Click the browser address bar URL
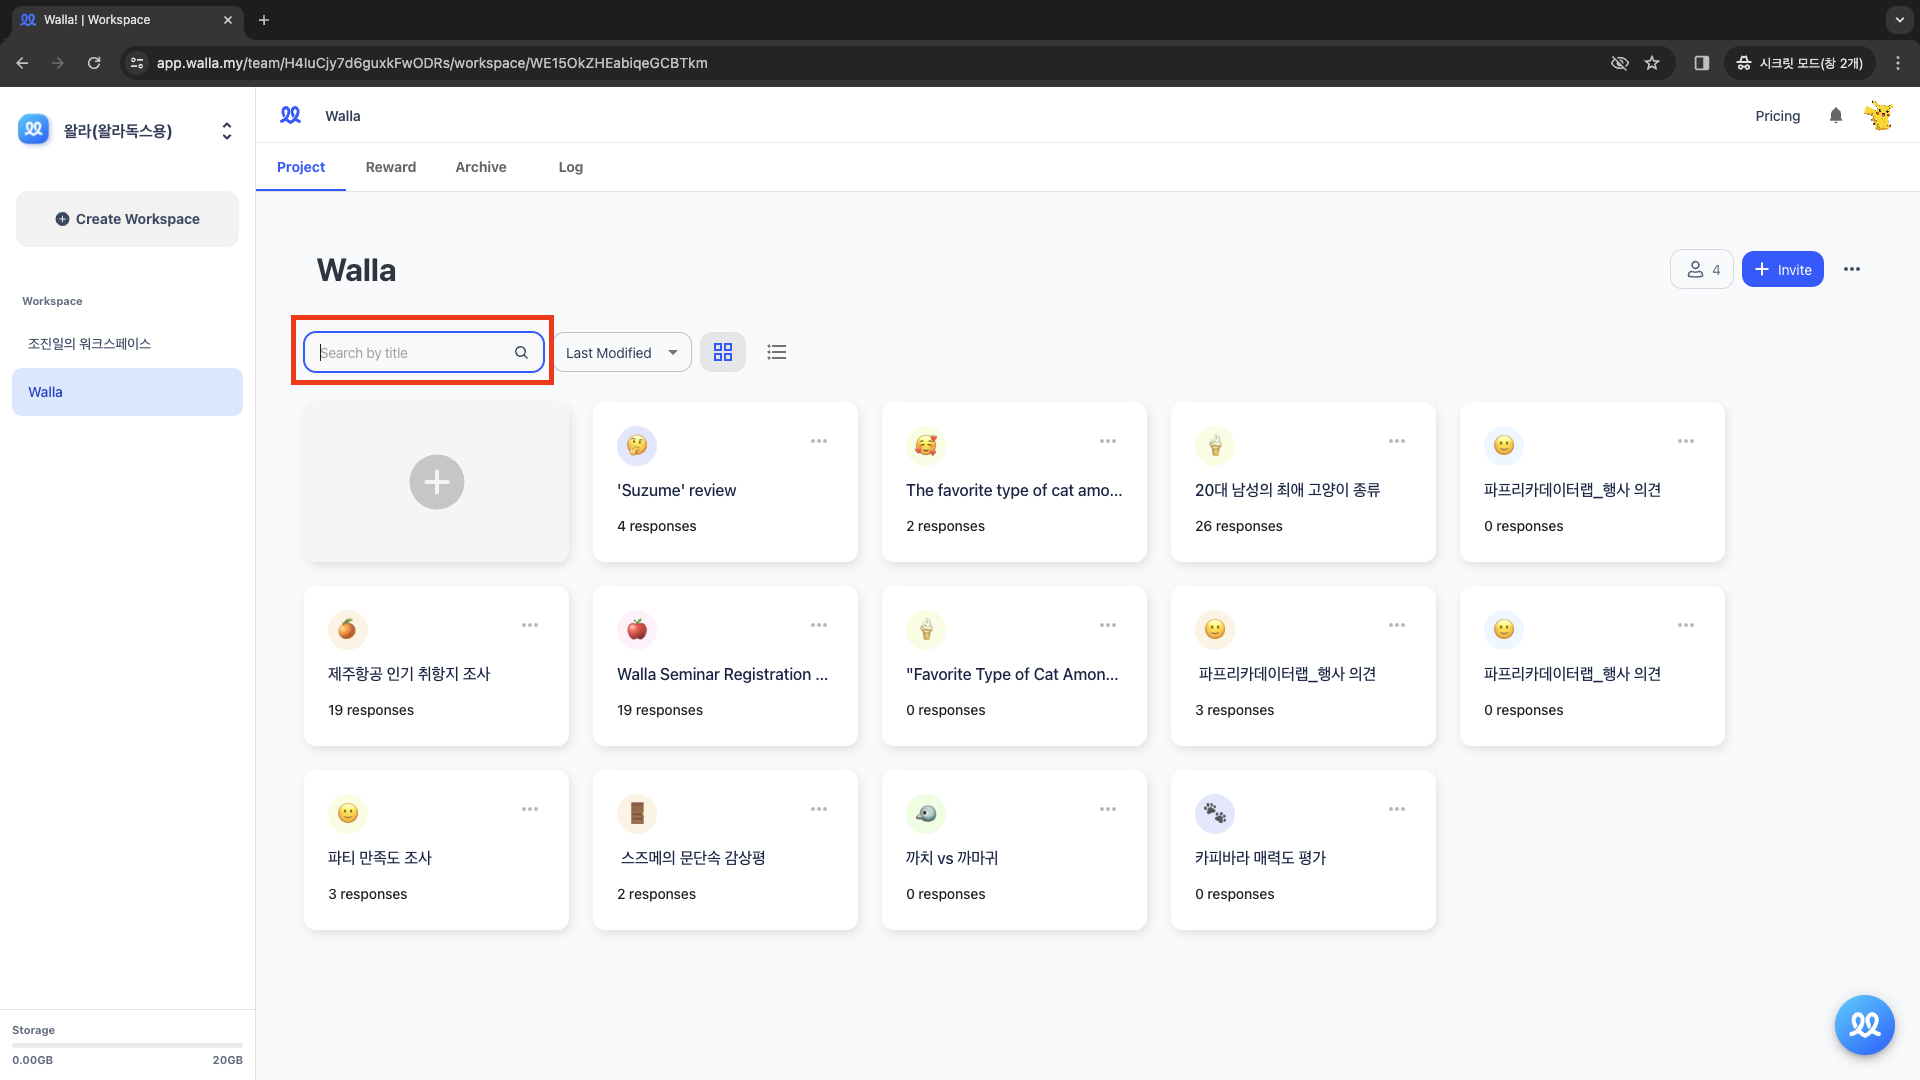The image size is (1920, 1080). click(432, 63)
